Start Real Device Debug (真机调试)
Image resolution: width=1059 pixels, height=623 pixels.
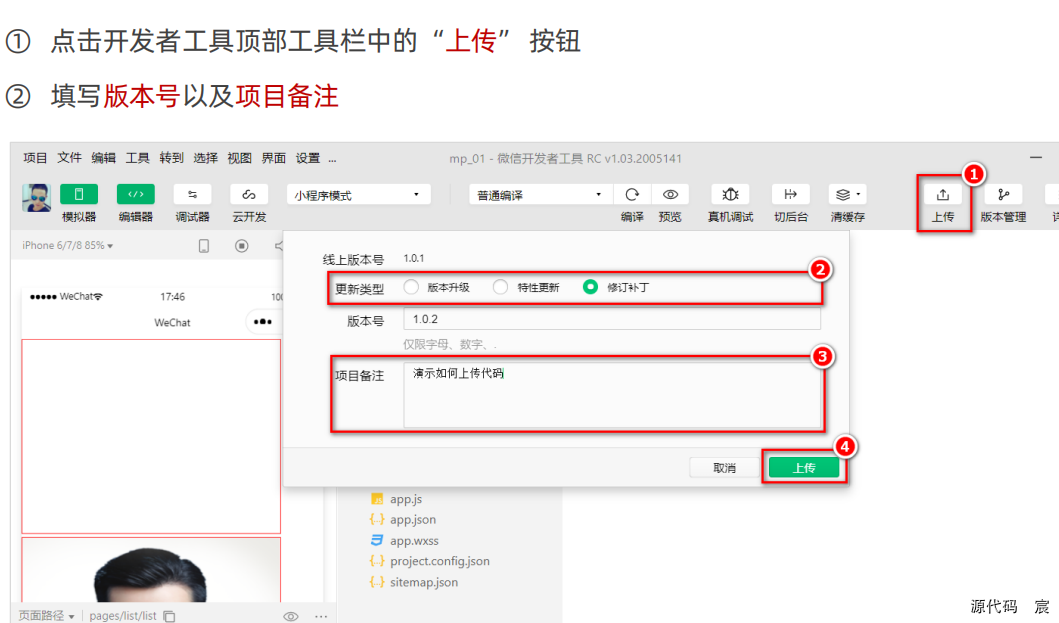pos(730,195)
